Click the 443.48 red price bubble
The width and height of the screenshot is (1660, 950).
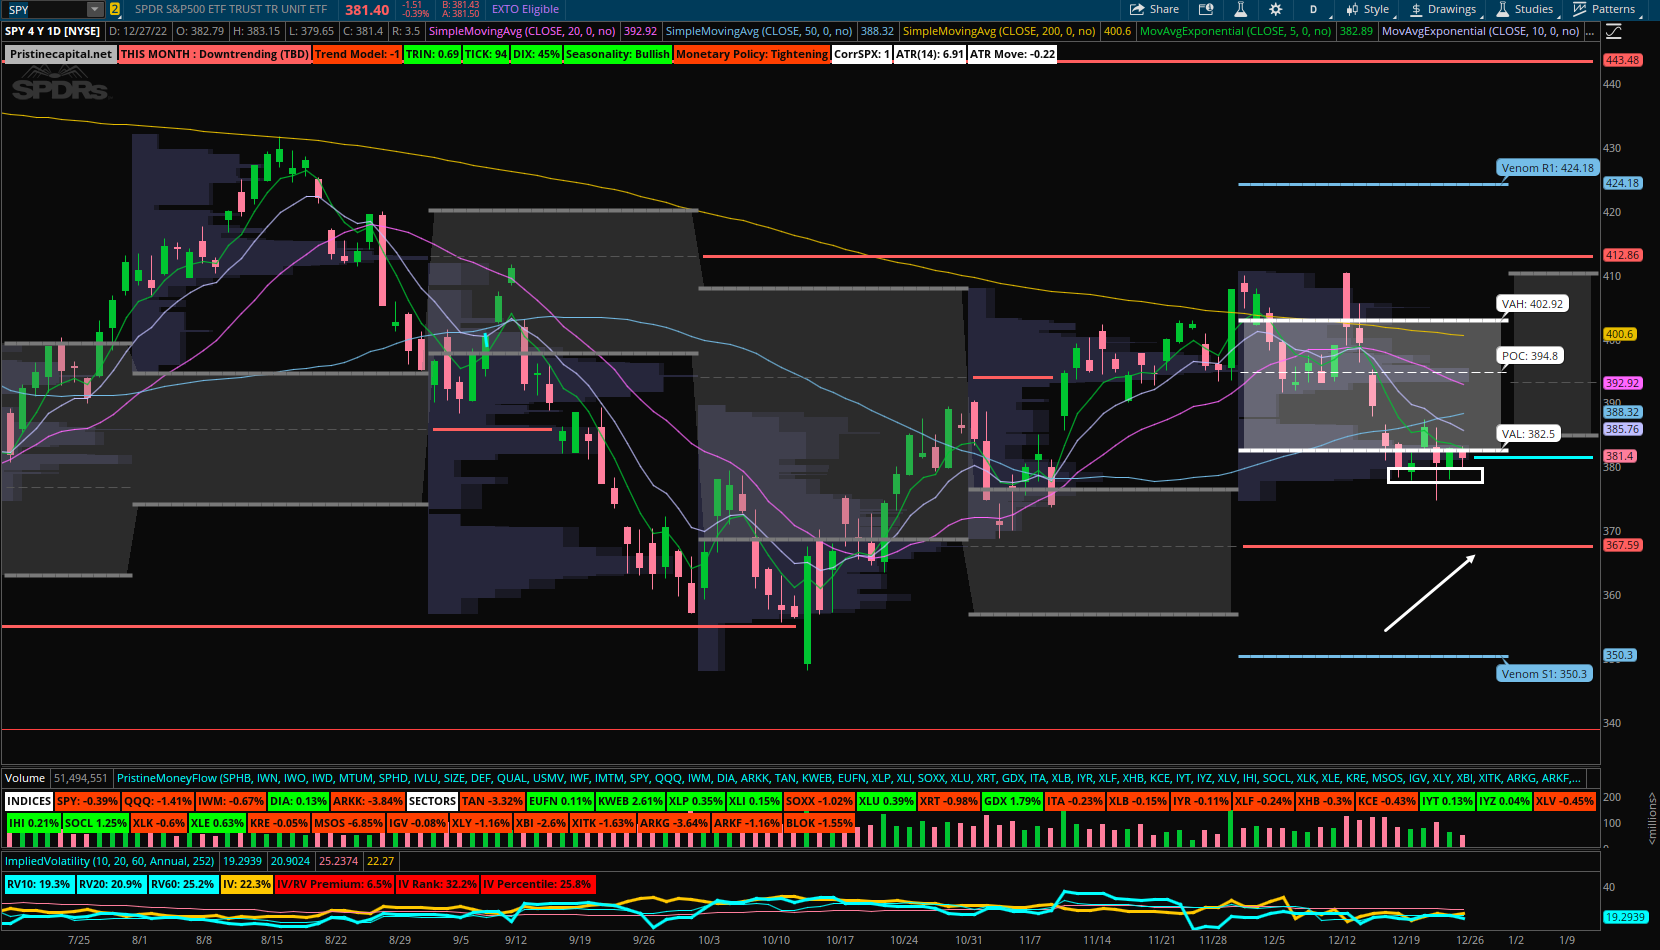coord(1622,60)
